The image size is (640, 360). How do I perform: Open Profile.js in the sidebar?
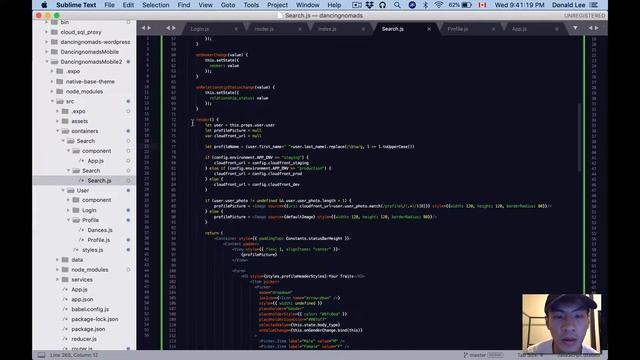click(99, 240)
